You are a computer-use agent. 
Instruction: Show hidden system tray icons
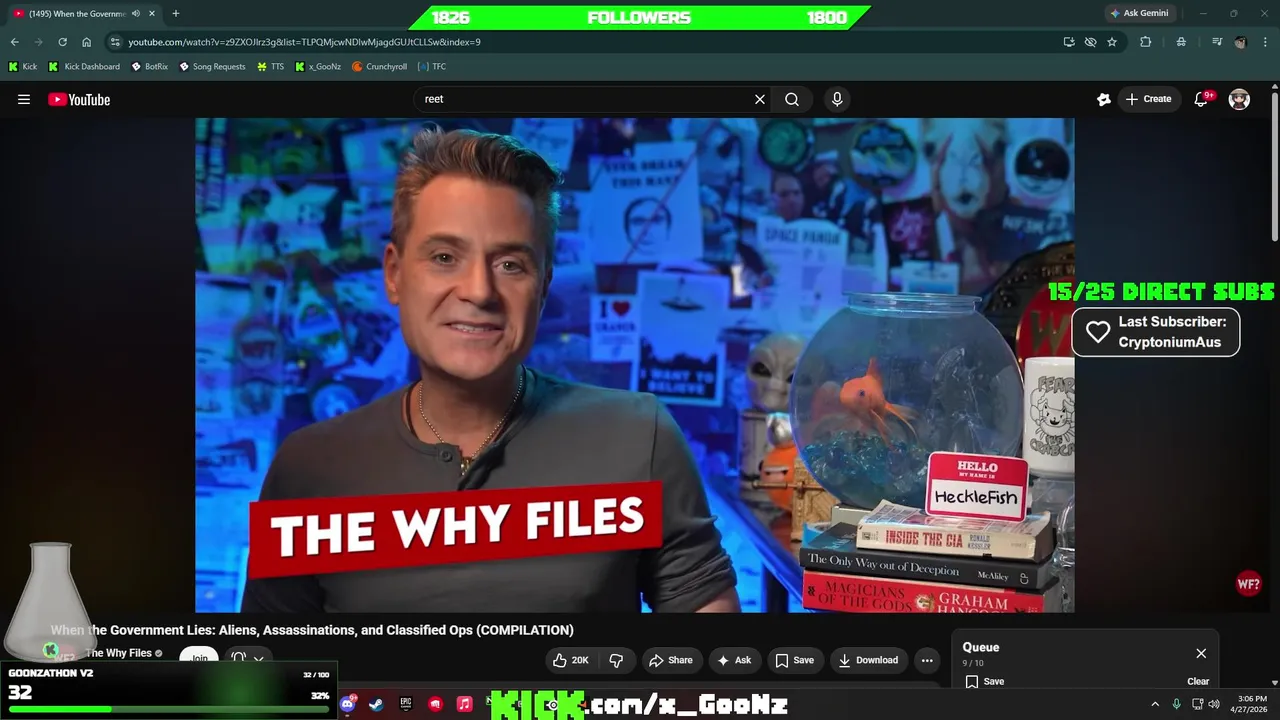click(1155, 704)
